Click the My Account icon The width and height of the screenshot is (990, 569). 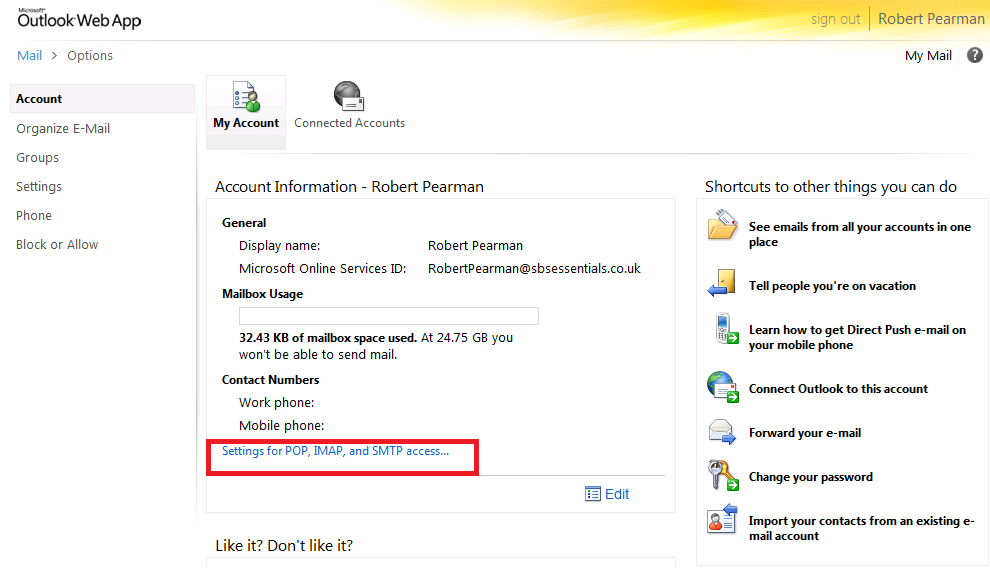click(246, 98)
